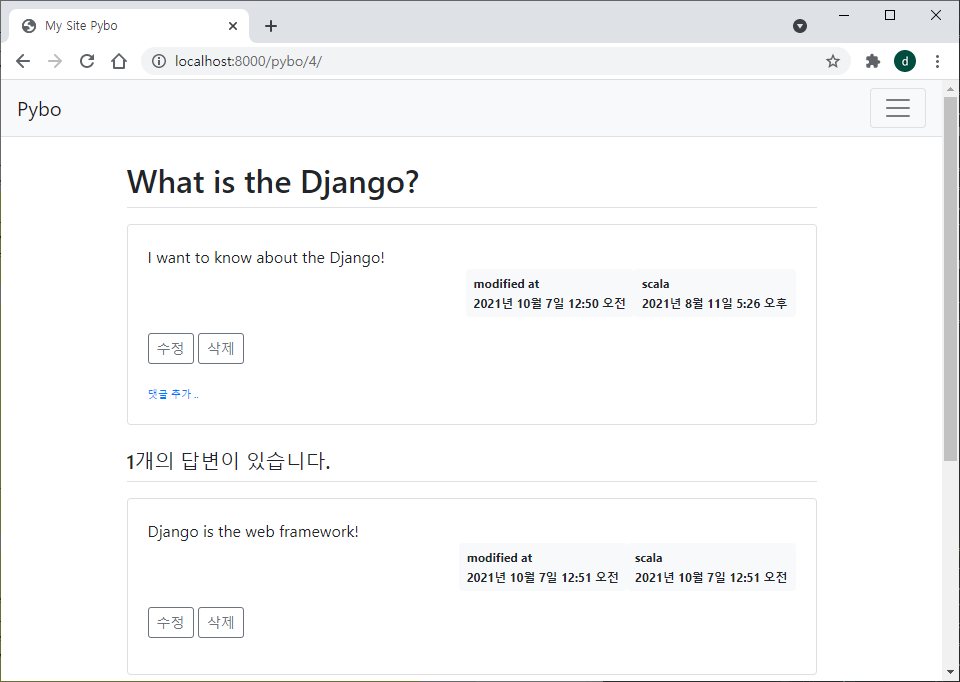Open the browser home page icon
The width and height of the screenshot is (960, 682).
119,61
